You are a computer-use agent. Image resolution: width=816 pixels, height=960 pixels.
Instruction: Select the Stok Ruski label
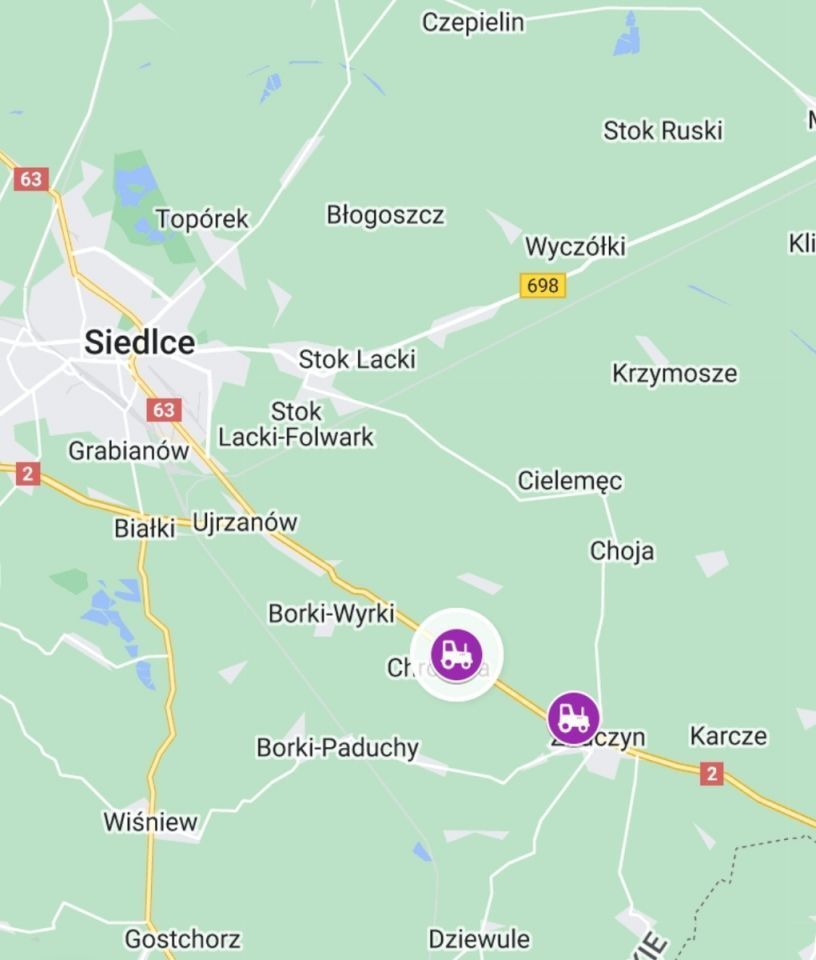(x=663, y=130)
